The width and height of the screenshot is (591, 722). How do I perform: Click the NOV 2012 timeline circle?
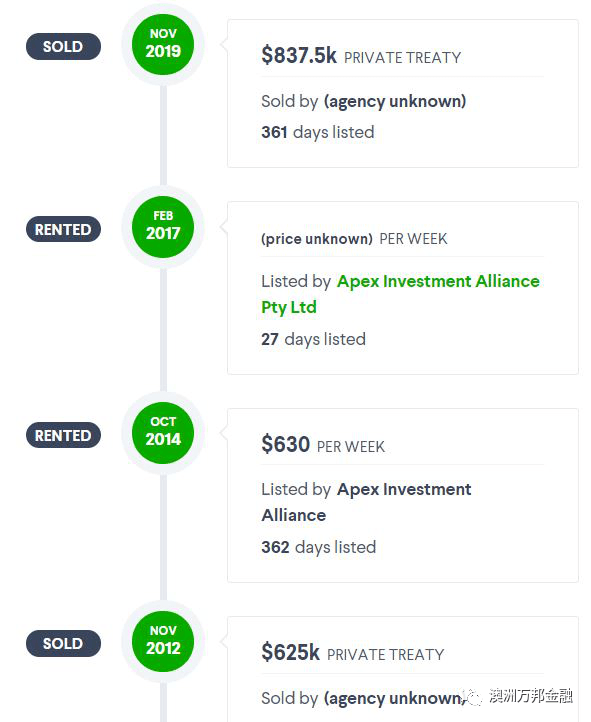tap(163, 641)
